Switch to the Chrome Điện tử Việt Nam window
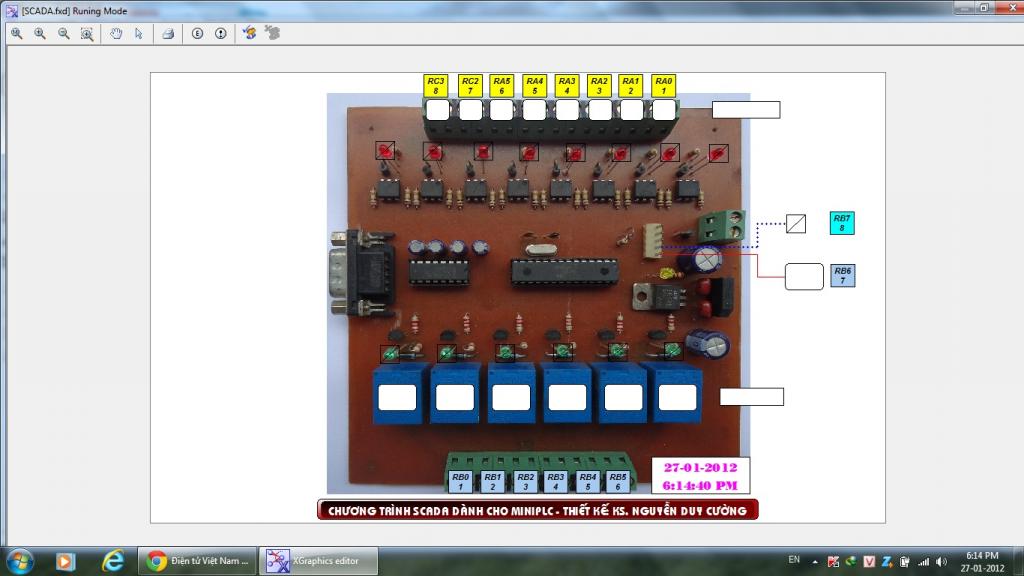 197,561
